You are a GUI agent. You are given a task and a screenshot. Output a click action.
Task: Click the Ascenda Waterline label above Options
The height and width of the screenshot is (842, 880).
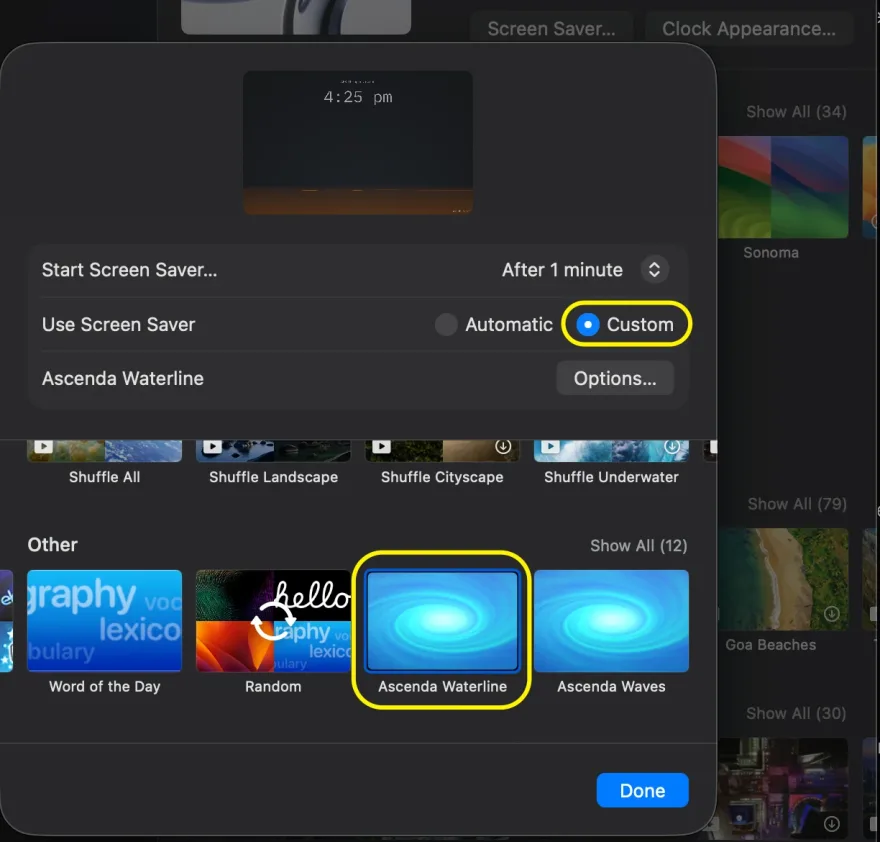[123, 378]
